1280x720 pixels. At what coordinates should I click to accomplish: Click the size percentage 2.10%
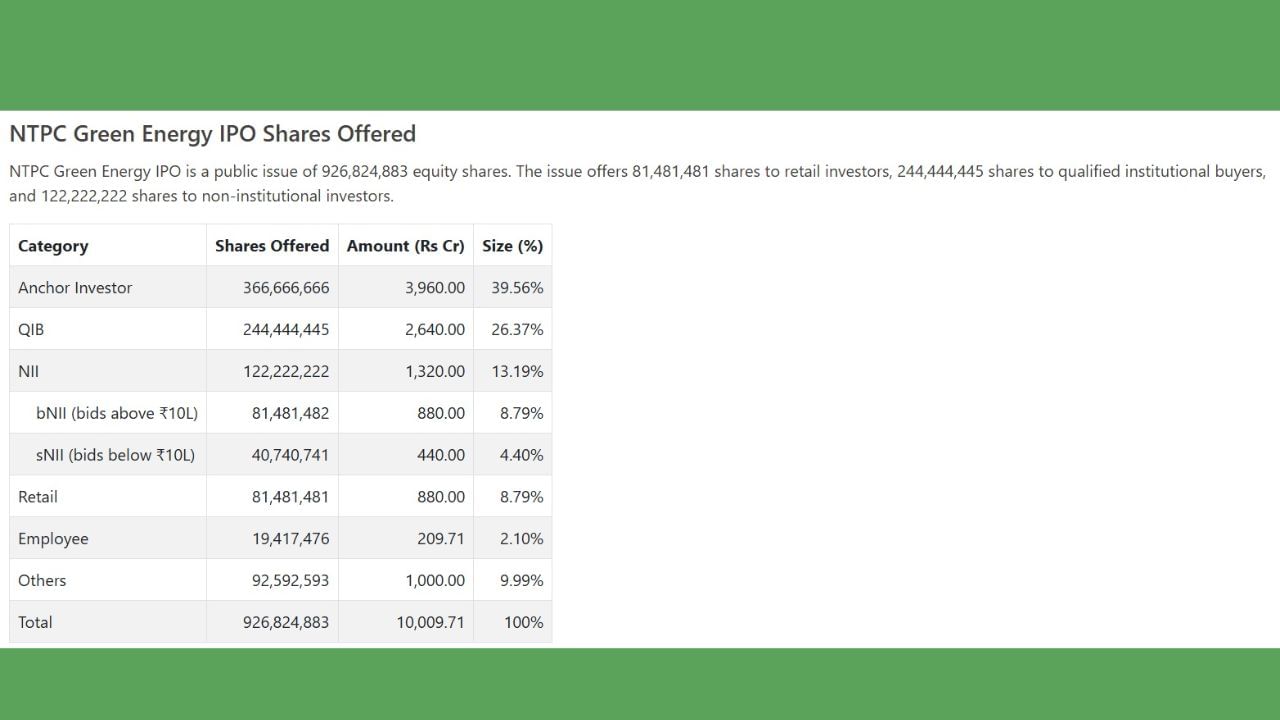[x=522, y=539]
